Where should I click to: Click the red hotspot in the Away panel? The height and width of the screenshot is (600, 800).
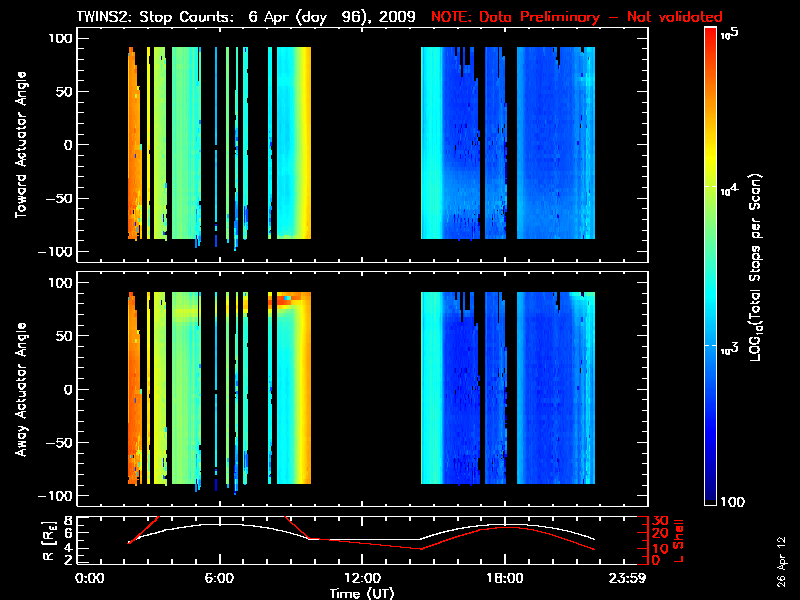(x=286, y=298)
